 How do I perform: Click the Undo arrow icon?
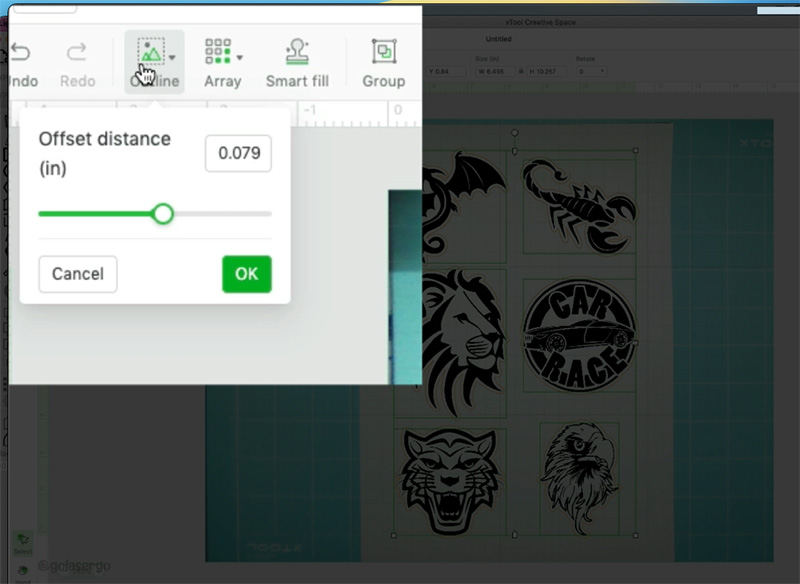tap(20, 52)
